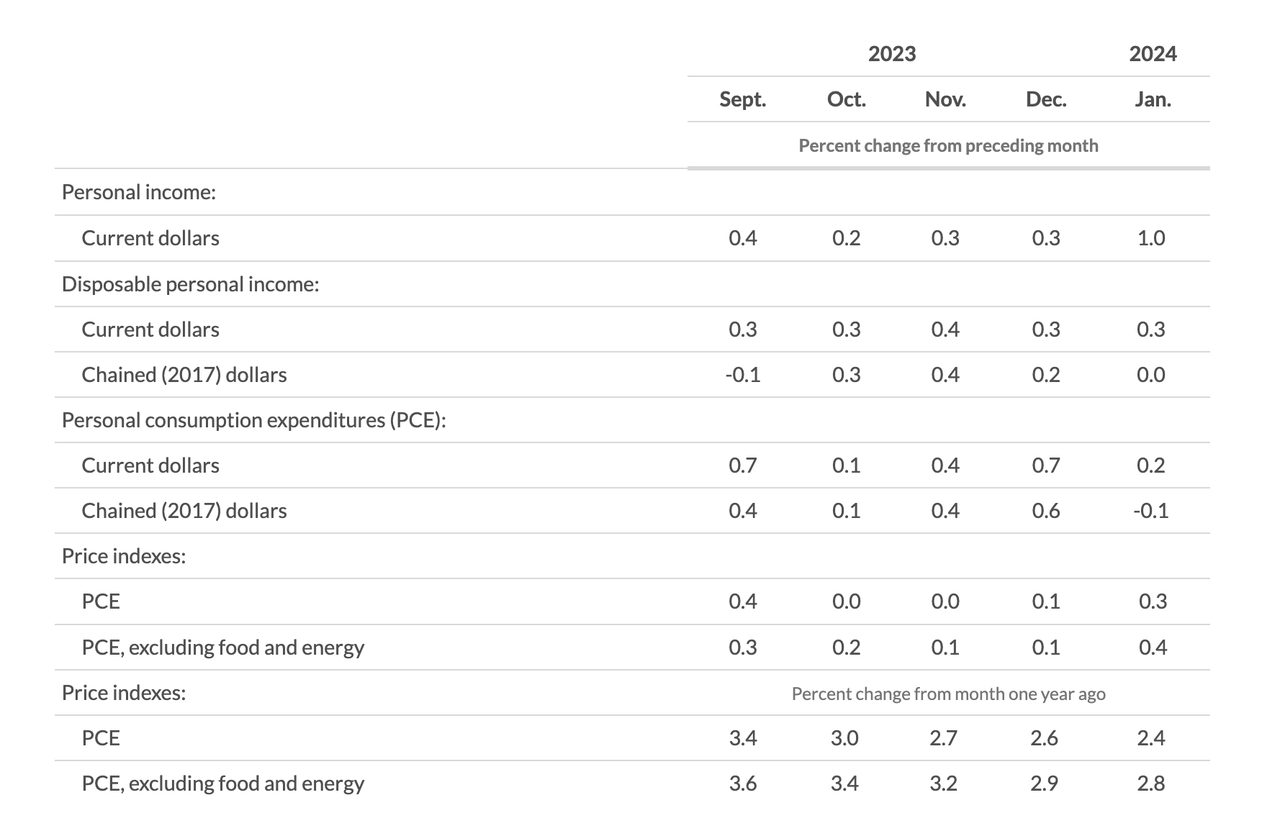Screen dimensions: 1280x836
Task: Select the Oct. month column header
Action: [846, 100]
